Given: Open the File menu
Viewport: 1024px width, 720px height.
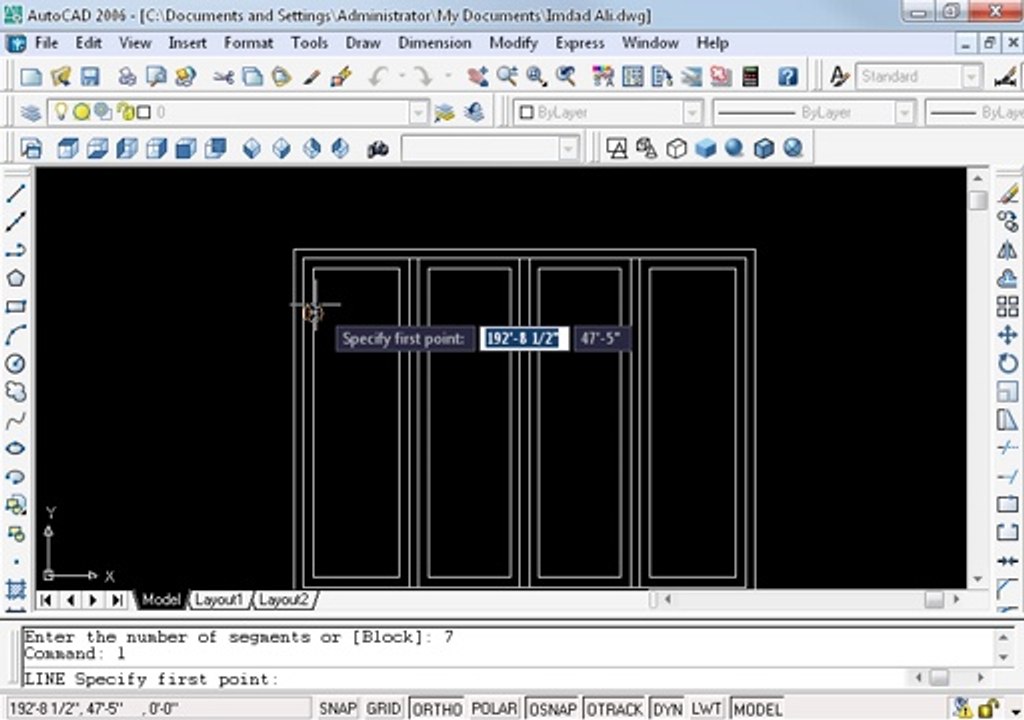Looking at the screenshot, I should pyautogui.click(x=46, y=43).
